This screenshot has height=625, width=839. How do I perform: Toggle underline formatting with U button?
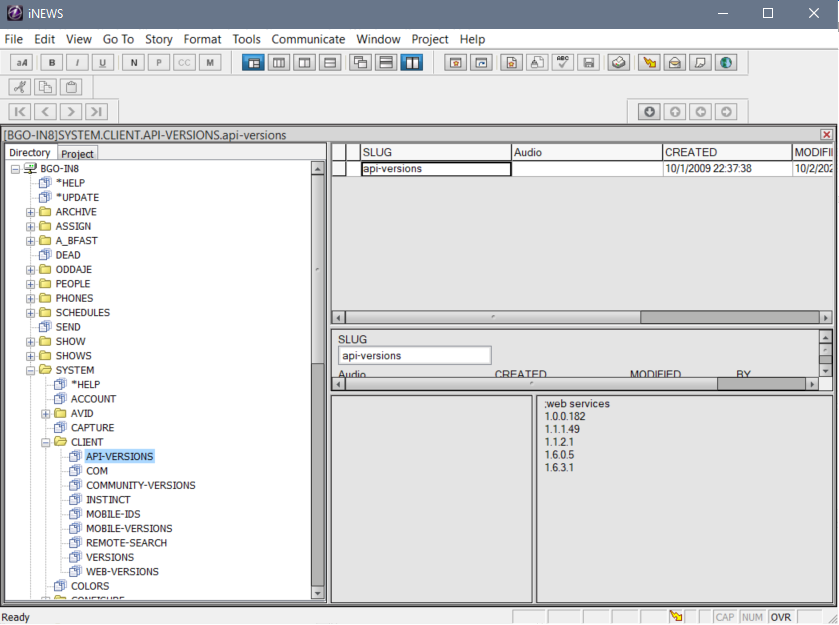click(103, 62)
